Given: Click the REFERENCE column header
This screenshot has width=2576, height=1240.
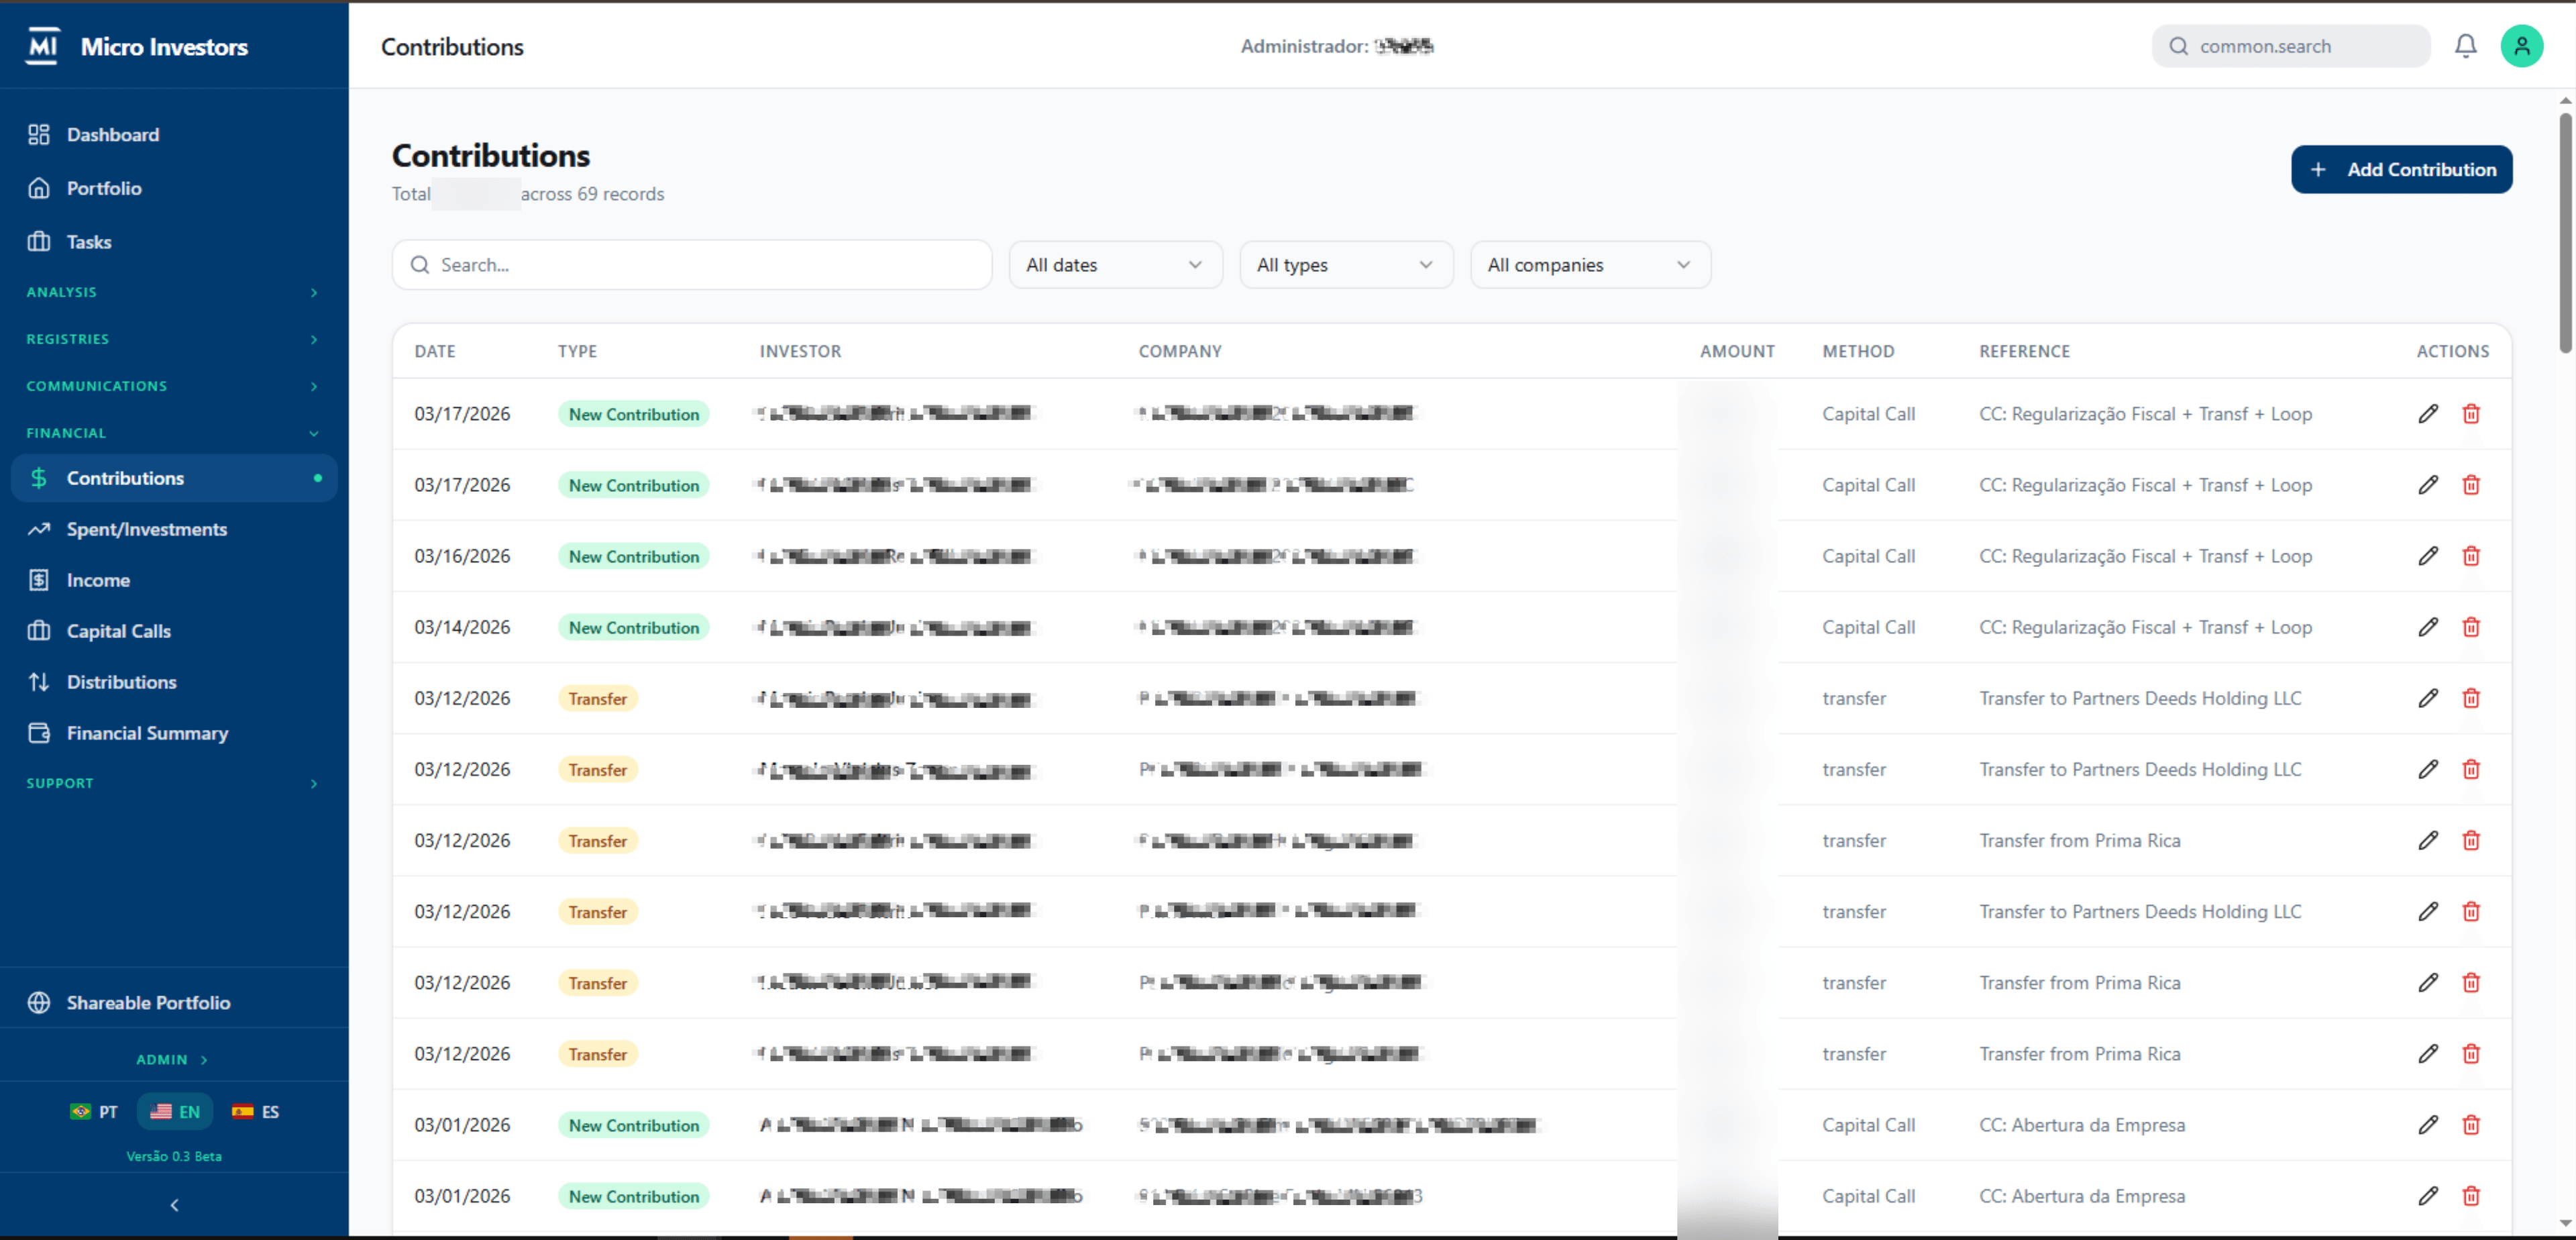Looking at the screenshot, I should click(2024, 351).
